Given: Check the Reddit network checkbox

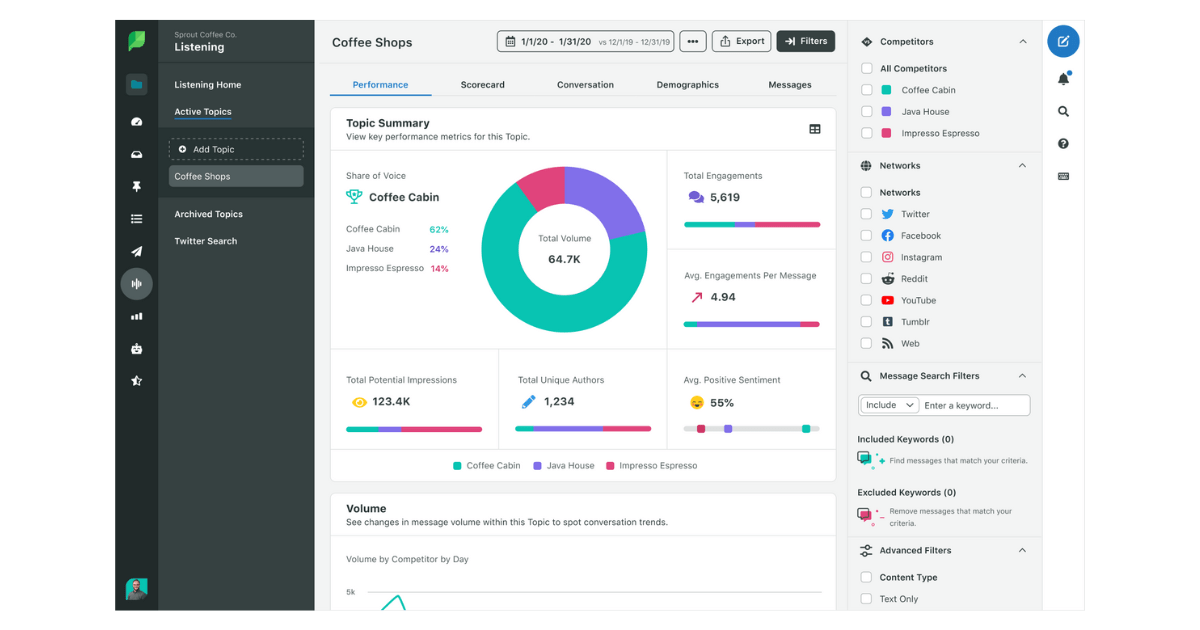Looking at the screenshot, I should 866,279.
